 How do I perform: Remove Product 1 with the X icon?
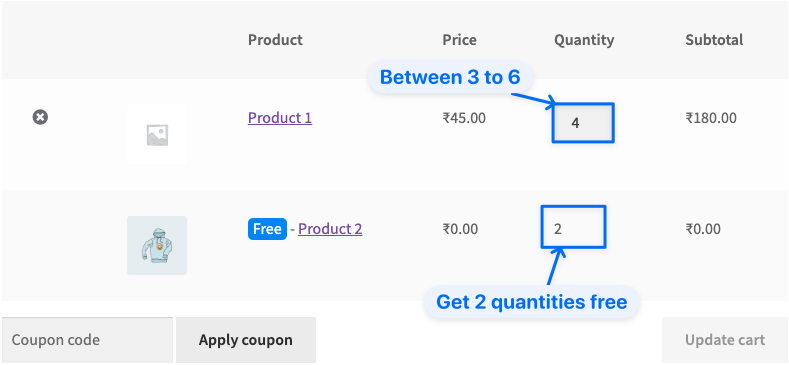[40, 117]
